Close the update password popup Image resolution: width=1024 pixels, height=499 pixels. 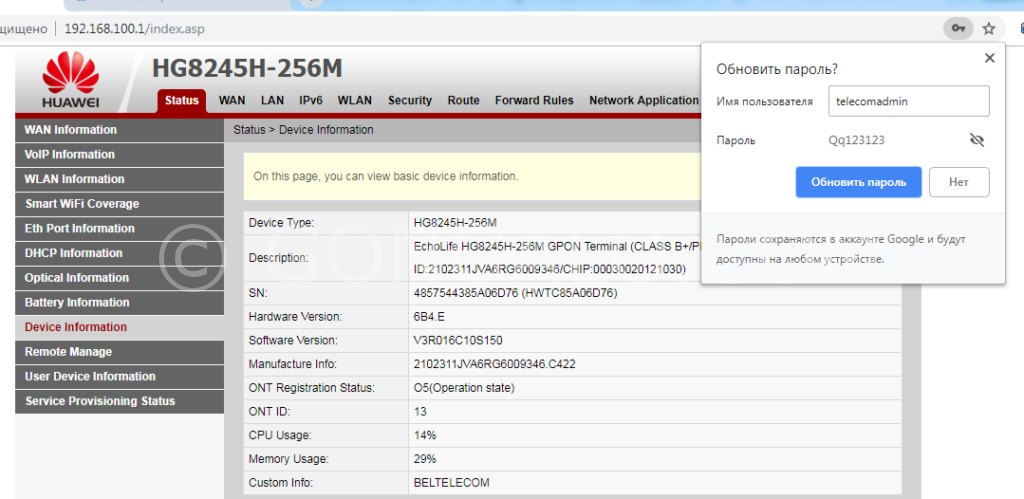(x=989, y=57)
